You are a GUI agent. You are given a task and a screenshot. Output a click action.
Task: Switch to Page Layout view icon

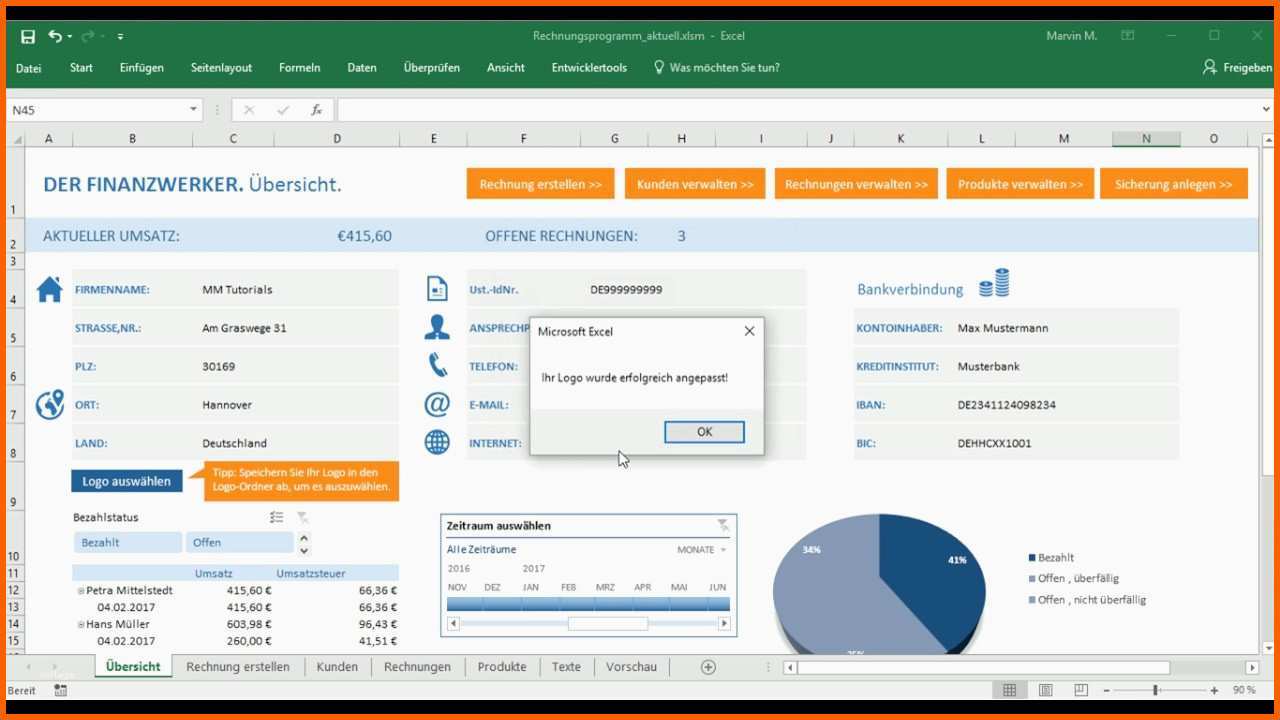pos(1045,690)
